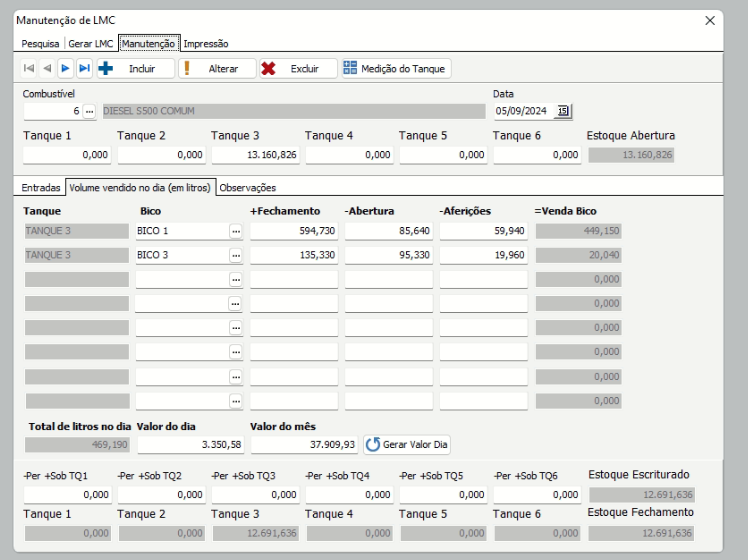
Task: Click the Tanque 3 opening stock field
Action: [x=254, y=155]
